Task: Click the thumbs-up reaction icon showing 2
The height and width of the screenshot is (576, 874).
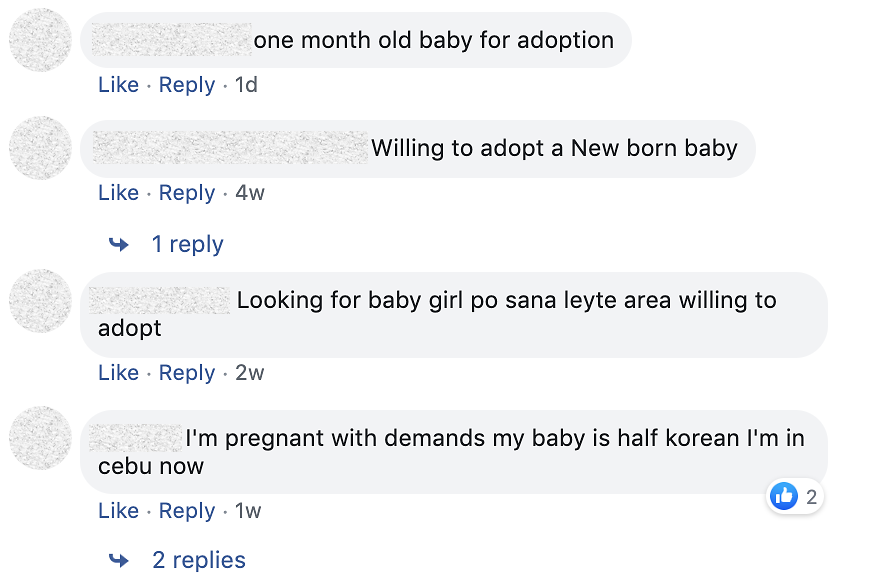Action: tap(784, 496)
